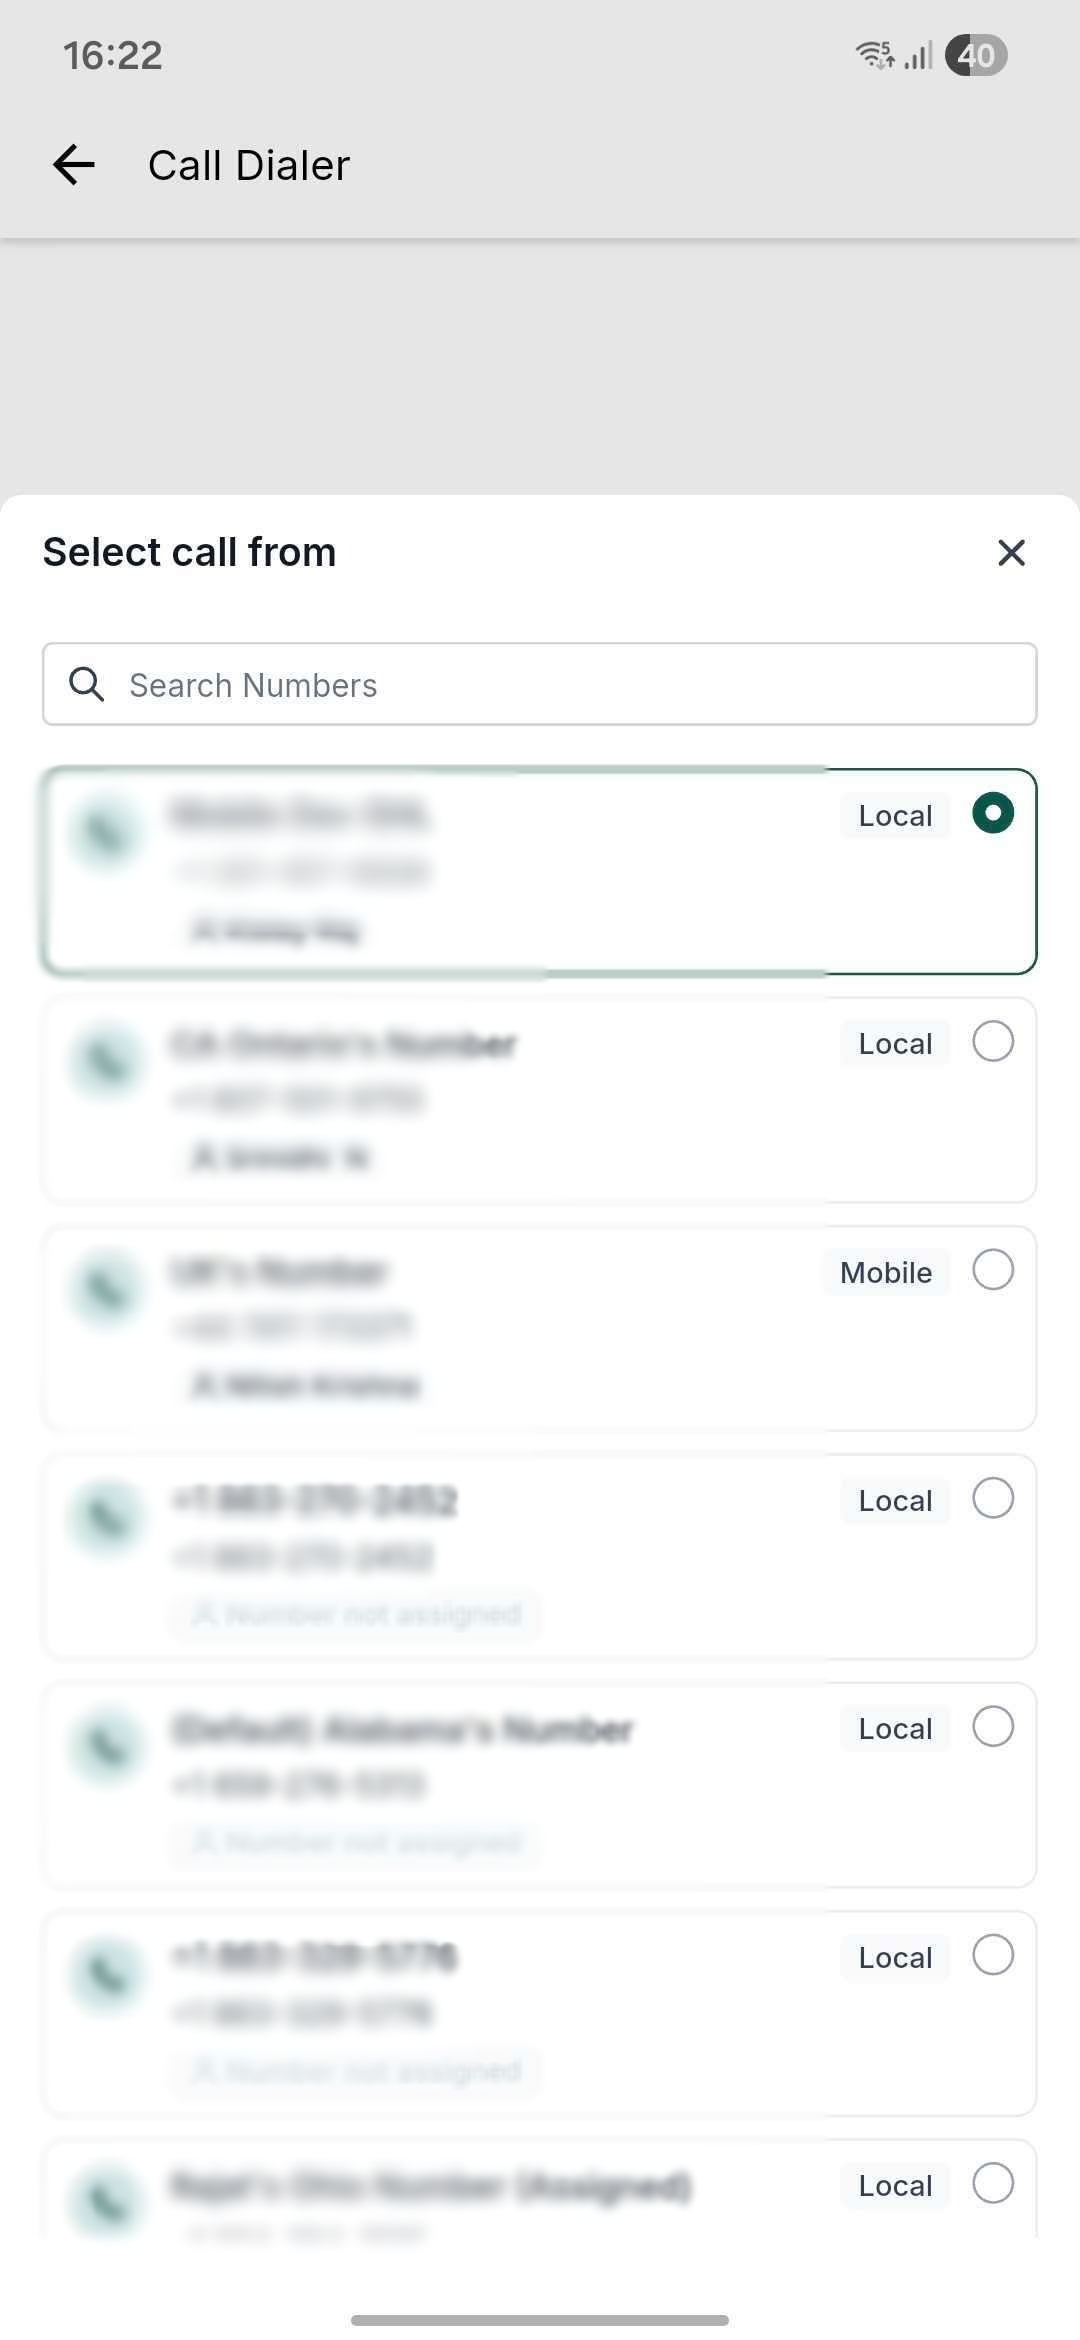Select the radio button of the sixth number

tap(992, 1955)
